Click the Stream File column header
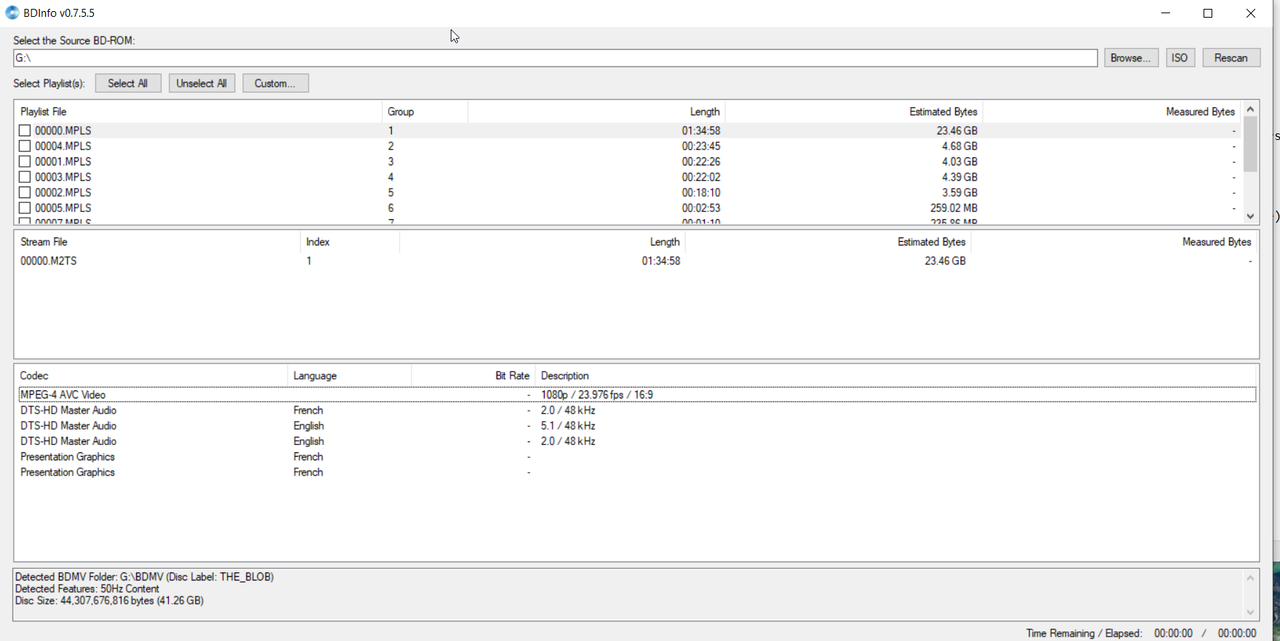 pos(157,242)
